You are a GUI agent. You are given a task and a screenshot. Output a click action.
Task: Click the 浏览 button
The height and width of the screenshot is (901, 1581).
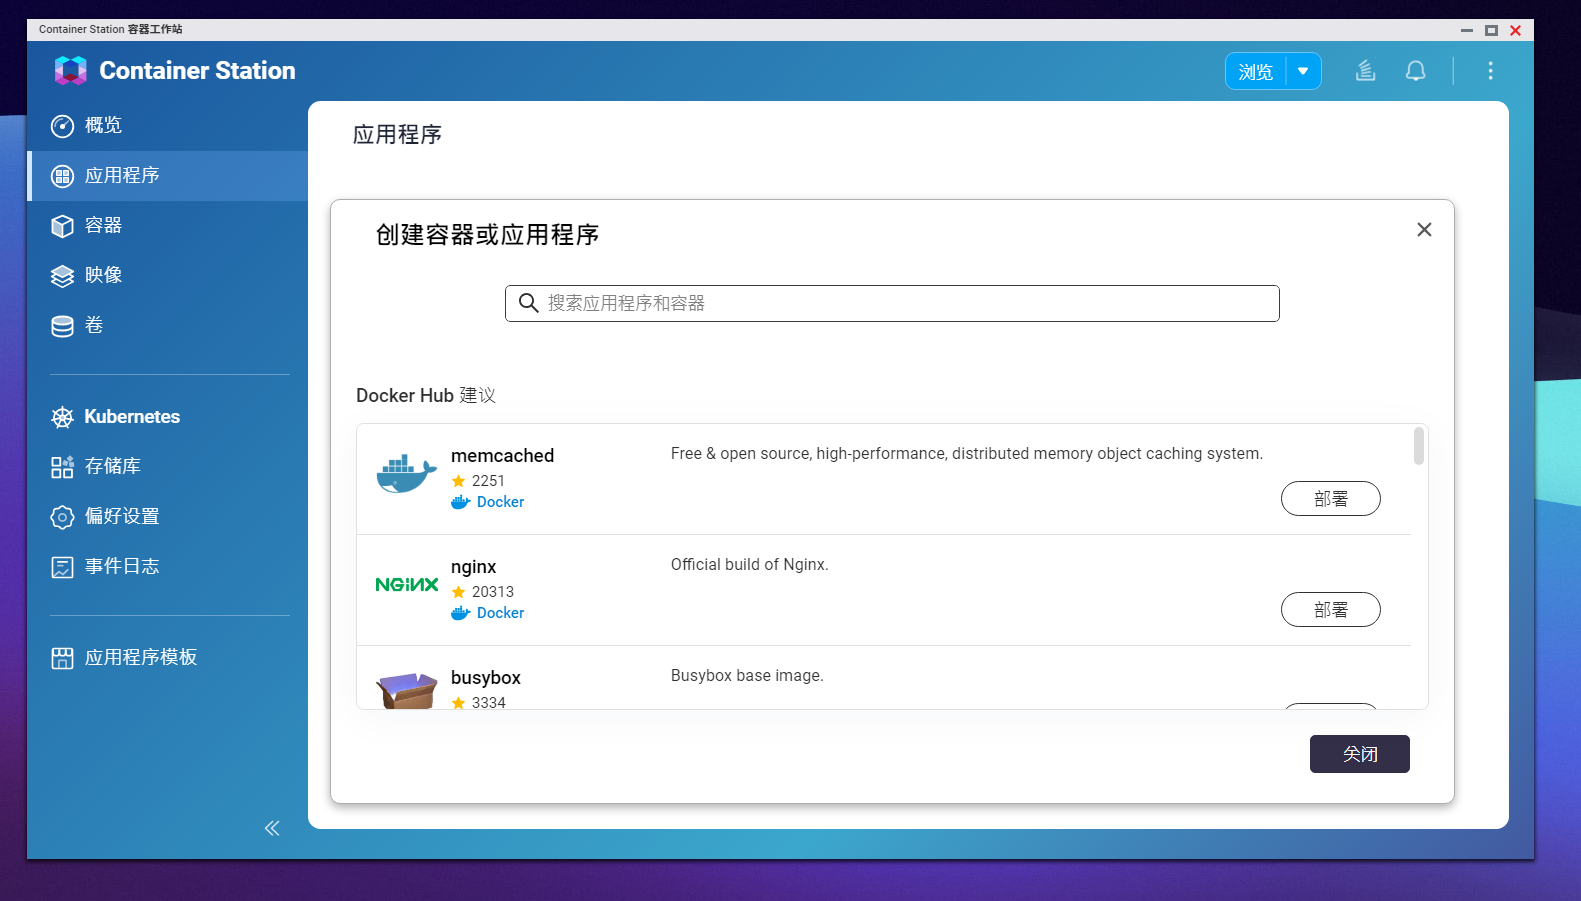[x=1255, y=71]
